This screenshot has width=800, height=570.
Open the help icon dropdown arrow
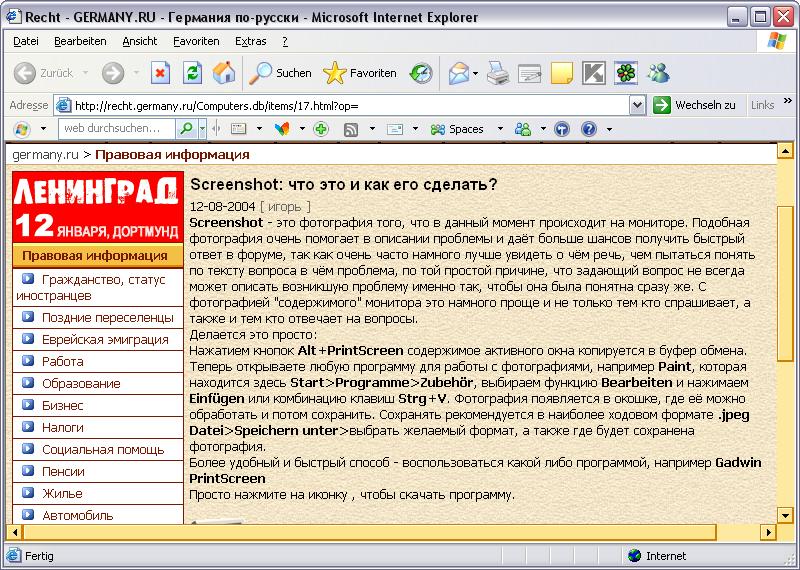click(x=609, y=130)
